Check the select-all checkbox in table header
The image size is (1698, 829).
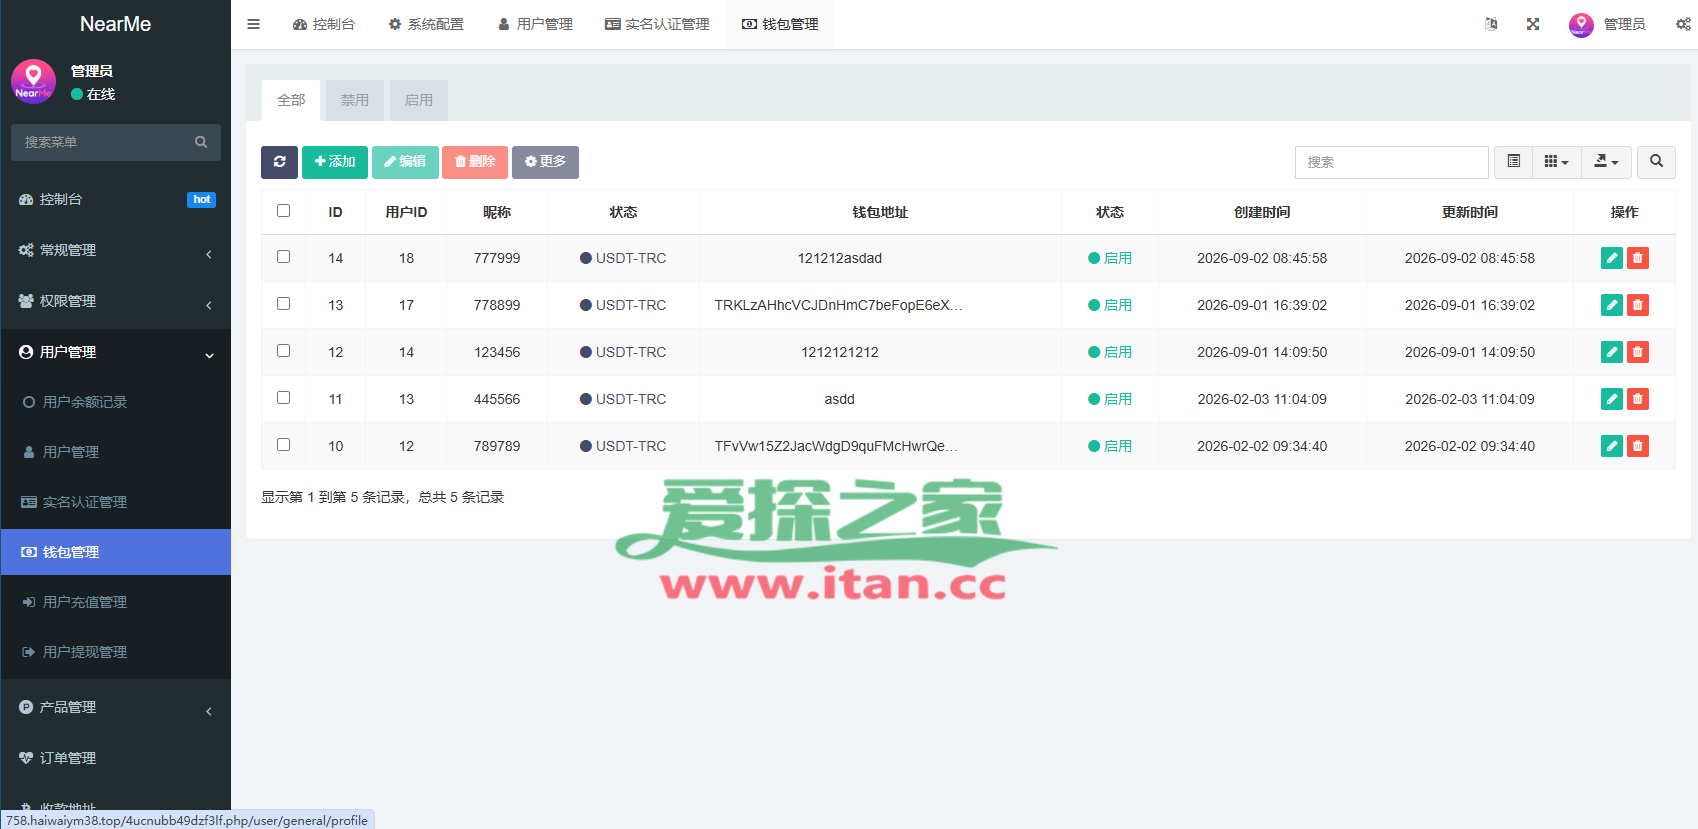pyautogui.click(x=284, y=211)
